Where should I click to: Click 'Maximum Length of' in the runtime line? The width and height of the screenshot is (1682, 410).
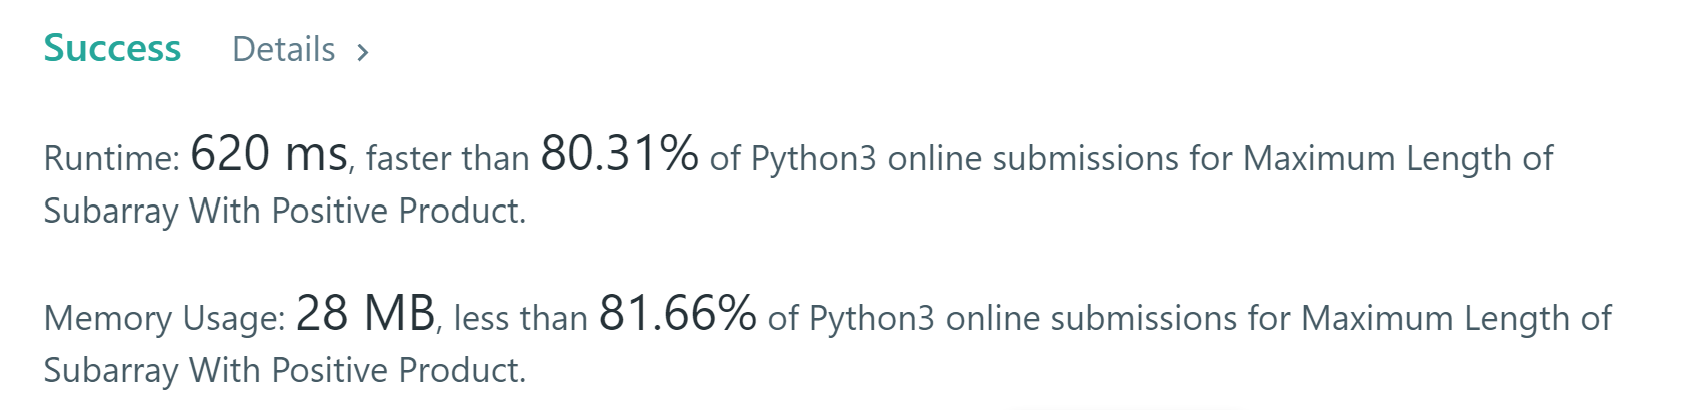pyautogui.click(x=1397, y=158)
